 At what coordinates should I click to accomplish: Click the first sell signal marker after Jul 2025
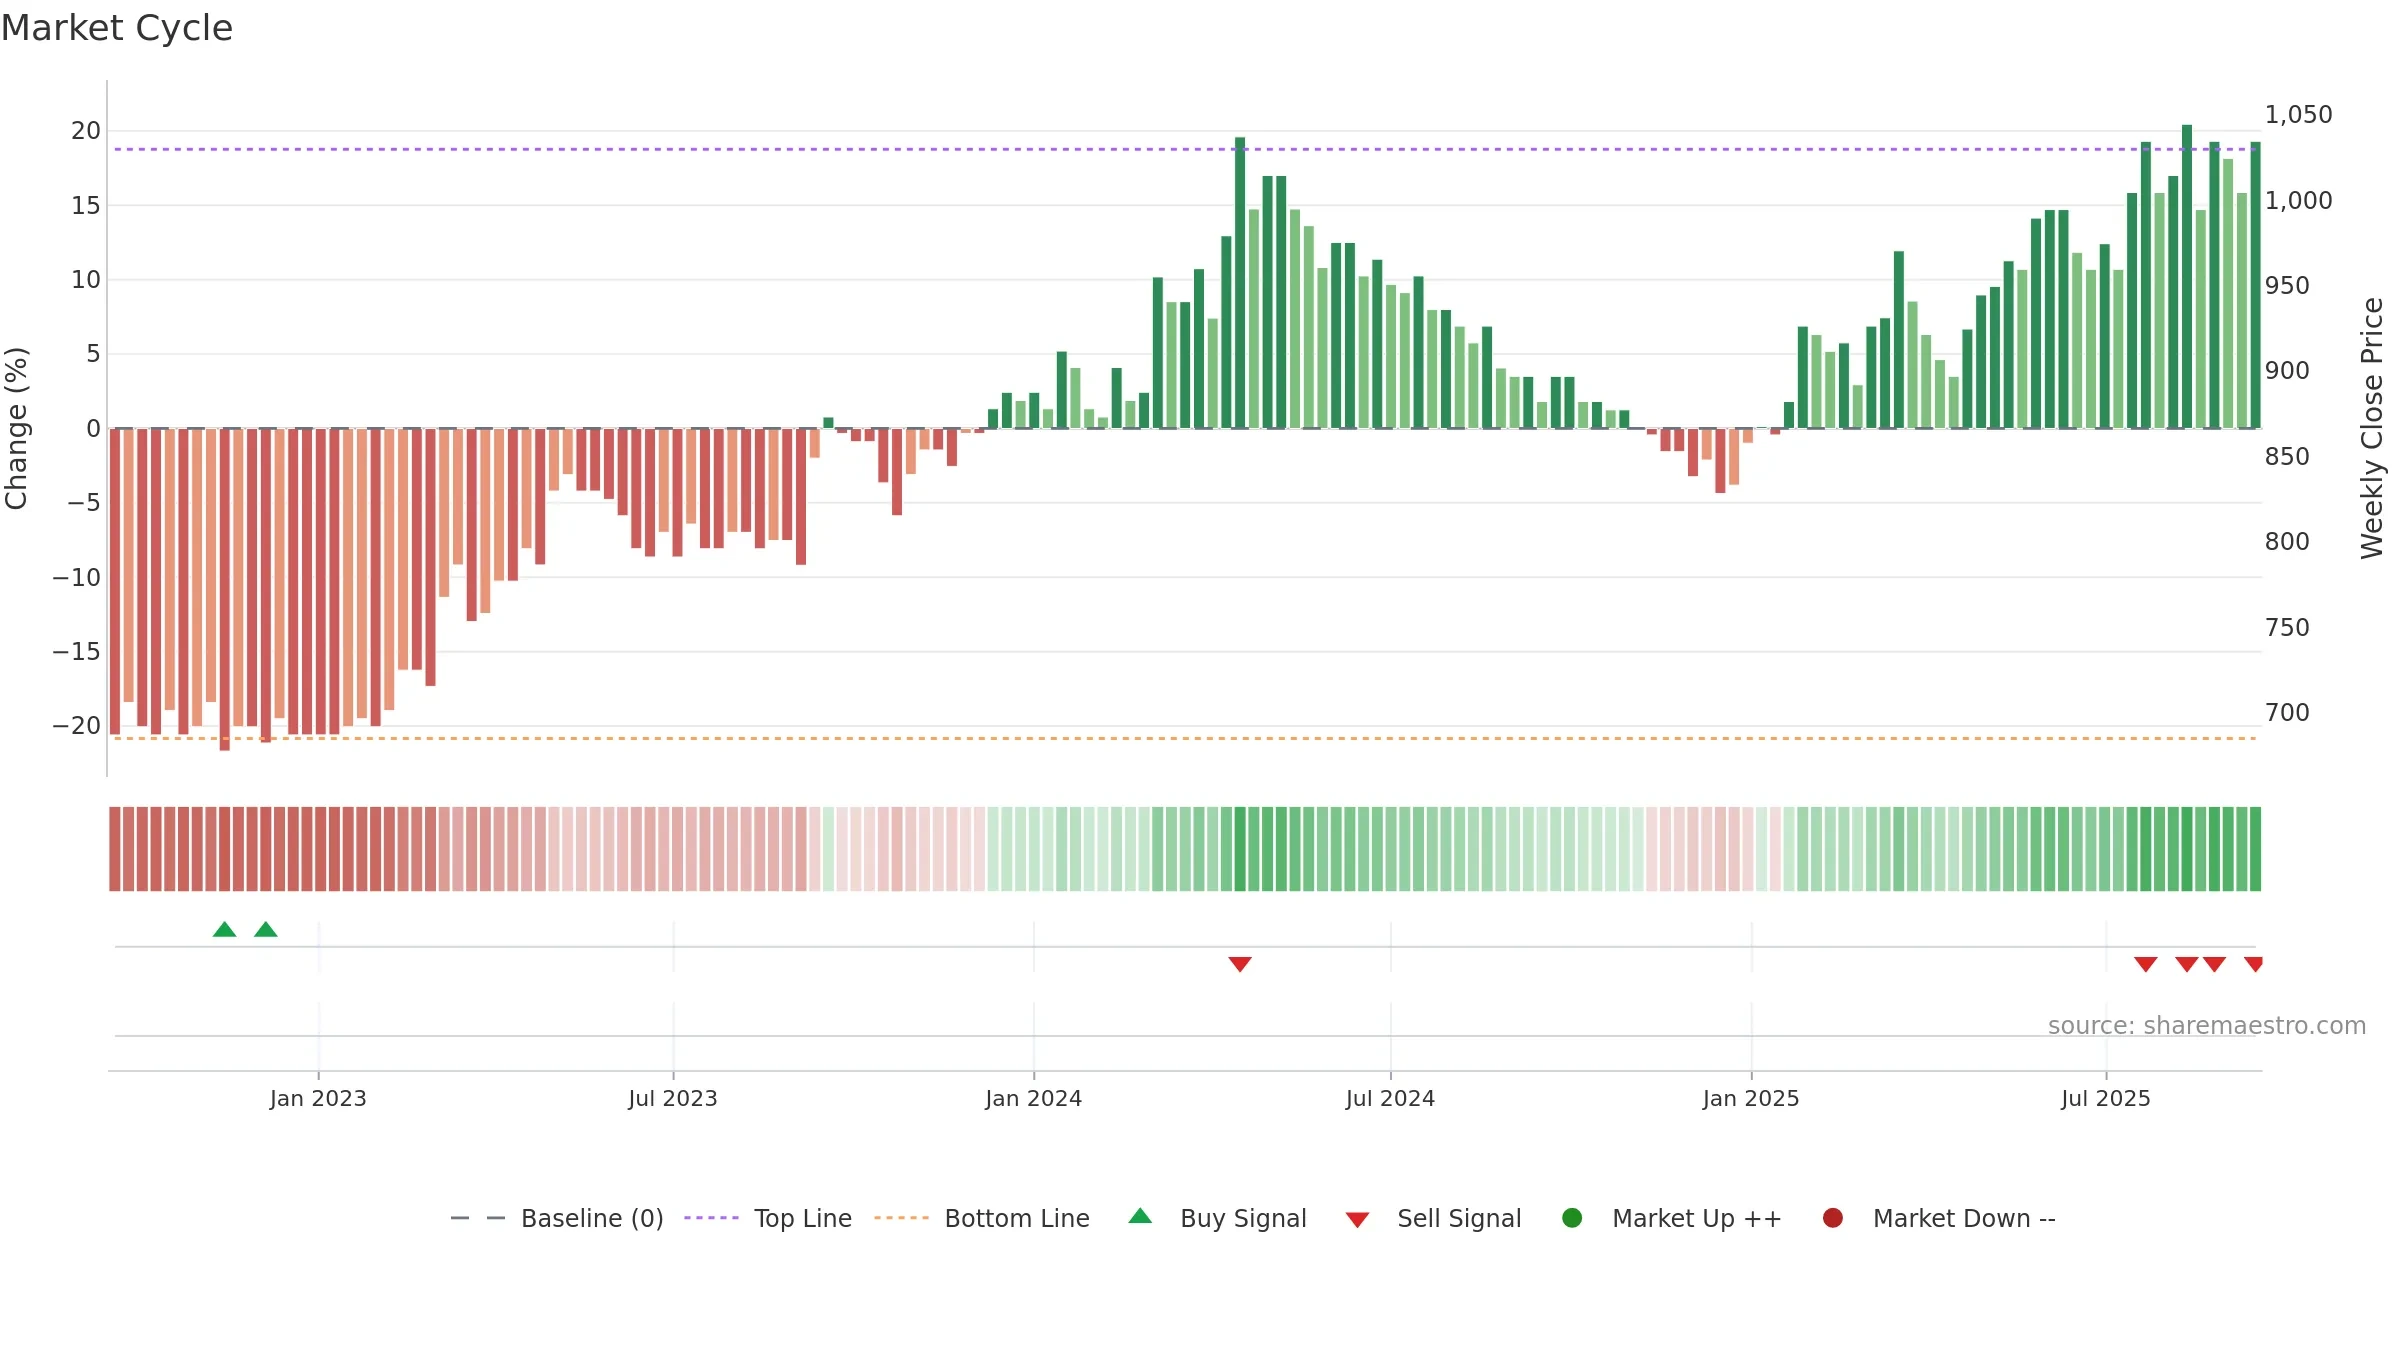[x=2146, y=964]
